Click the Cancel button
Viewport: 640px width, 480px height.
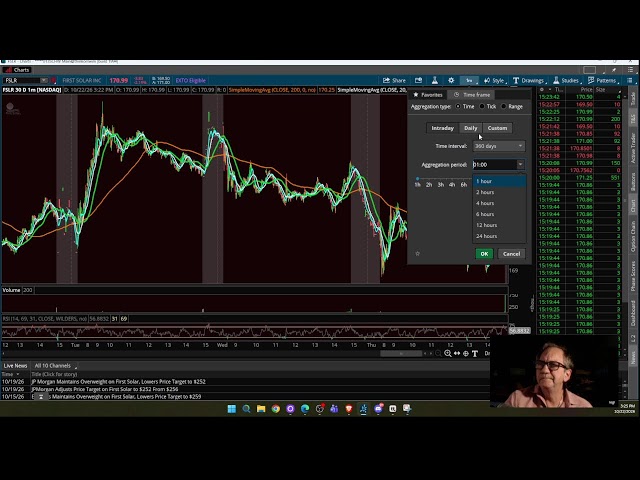[511, 254]
